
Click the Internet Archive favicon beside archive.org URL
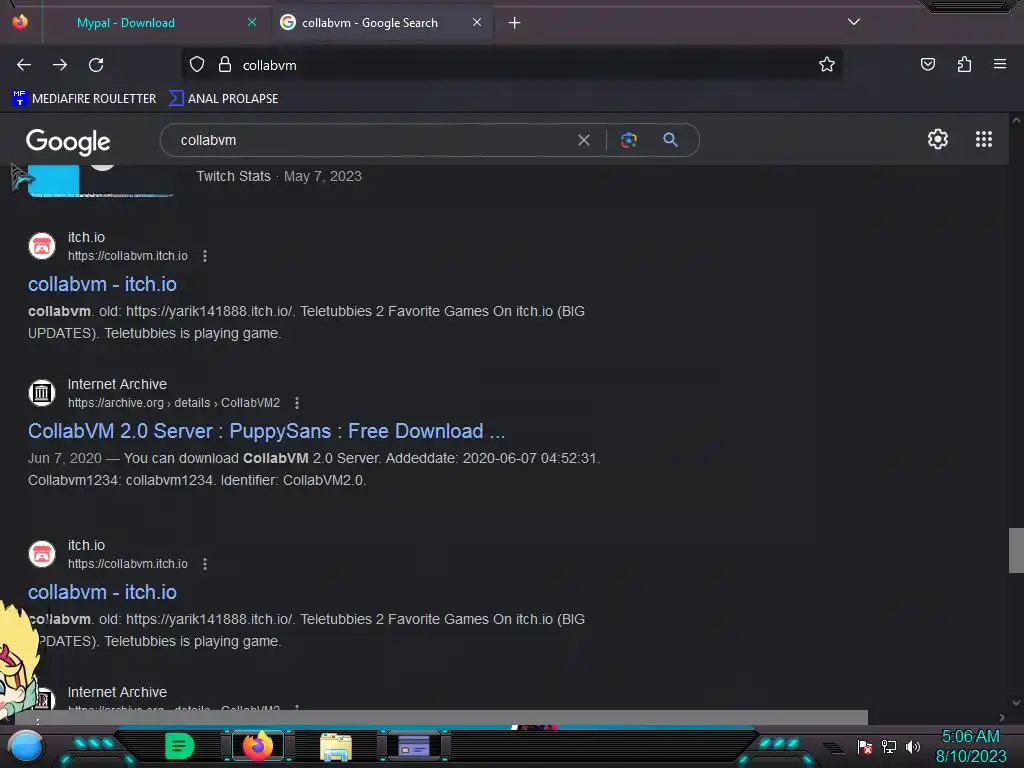click(42, 393)
